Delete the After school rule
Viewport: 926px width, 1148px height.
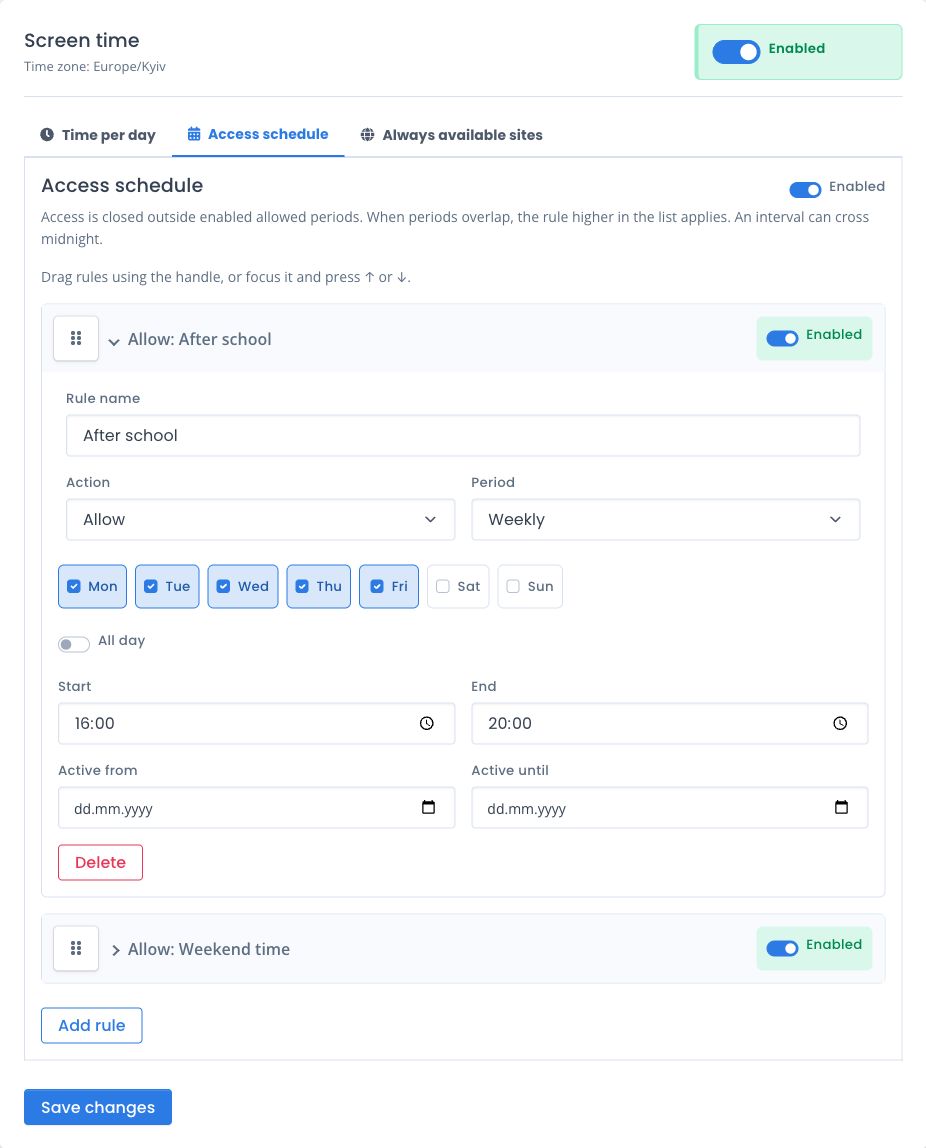pos(100,862)
